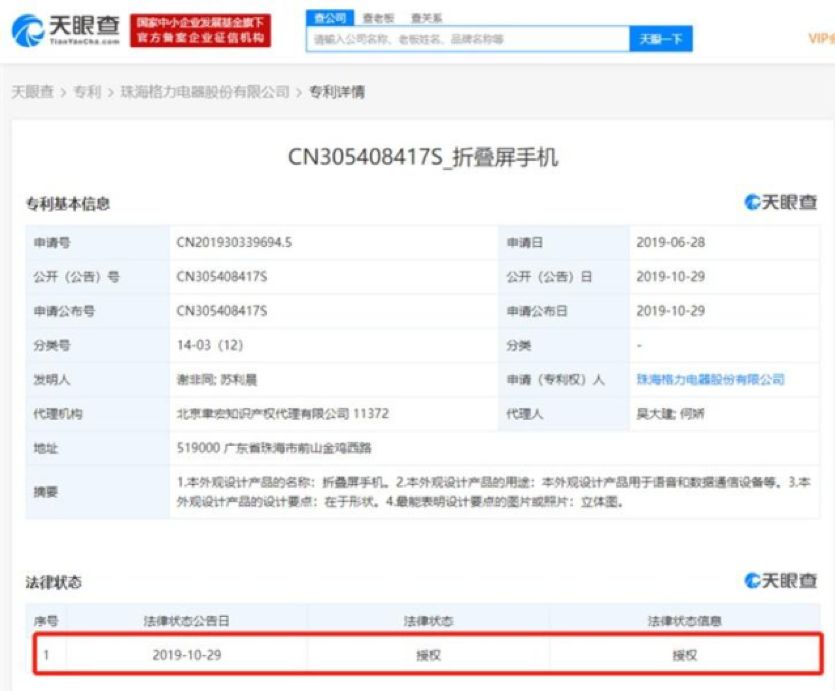Click application date 2019-06-28

670,242
